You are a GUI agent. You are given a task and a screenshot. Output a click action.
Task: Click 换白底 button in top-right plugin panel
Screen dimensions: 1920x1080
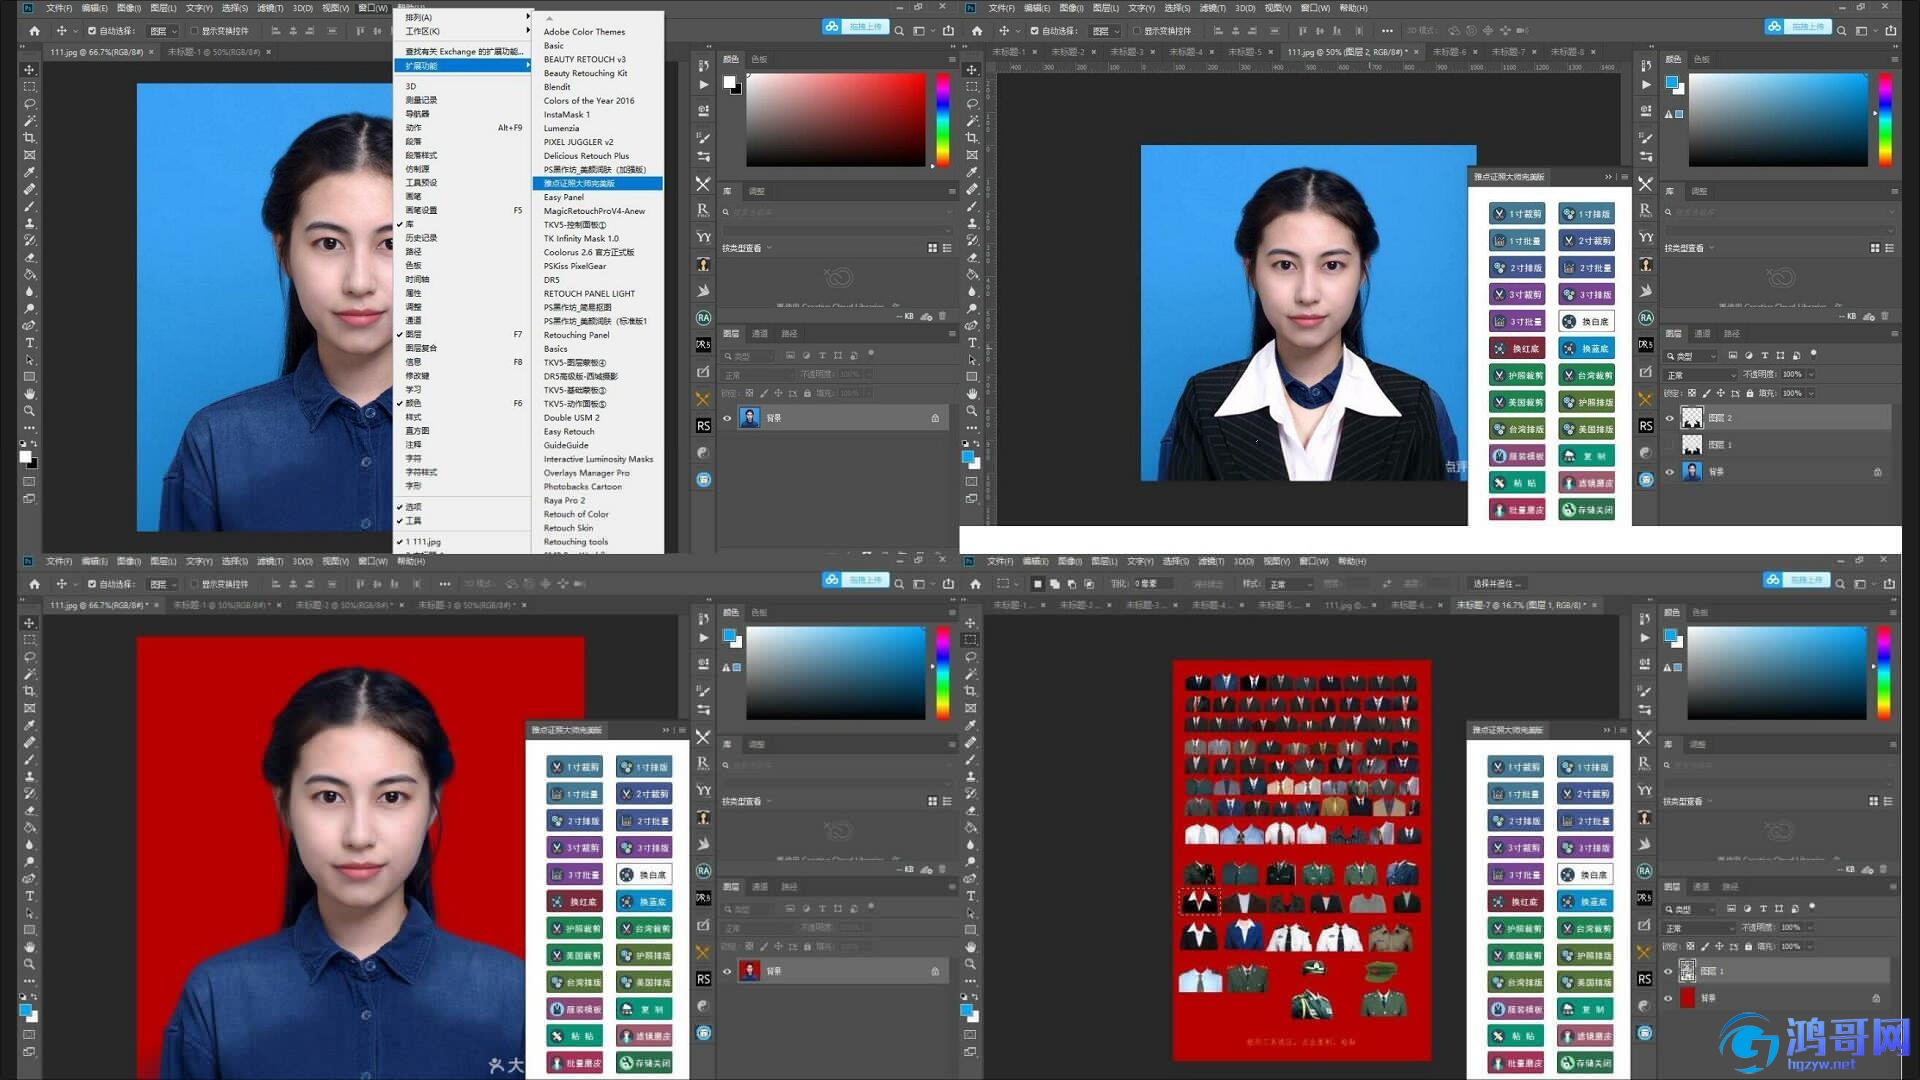coord(1586,322)
